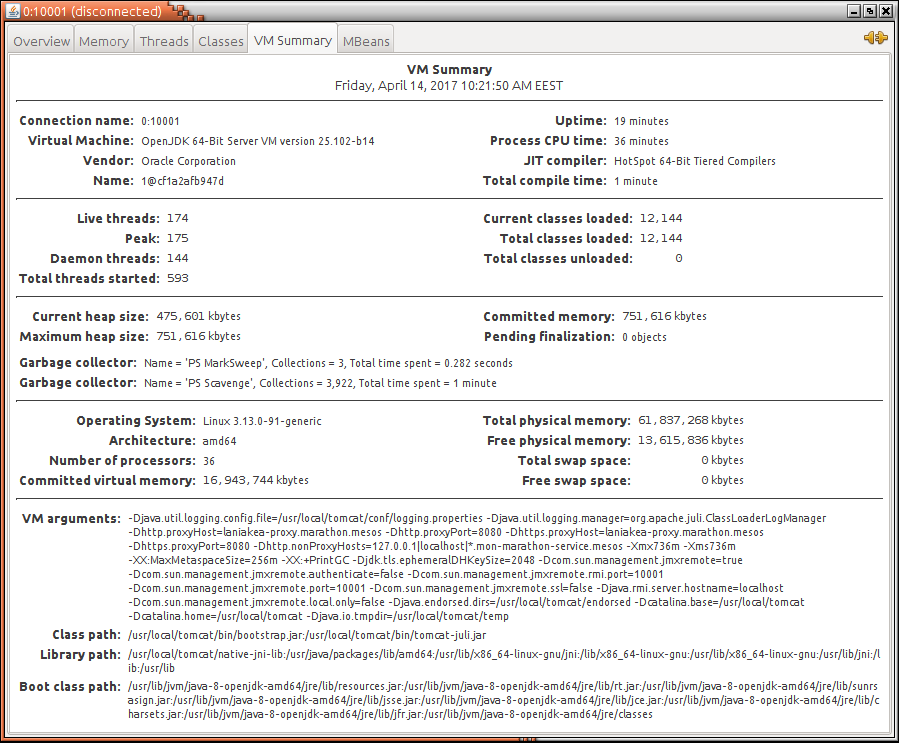Viewport: 899px width, 743px height.
Task: Click Free physical memory value 13,615,836 kbytes
Action: coord(691,440)
